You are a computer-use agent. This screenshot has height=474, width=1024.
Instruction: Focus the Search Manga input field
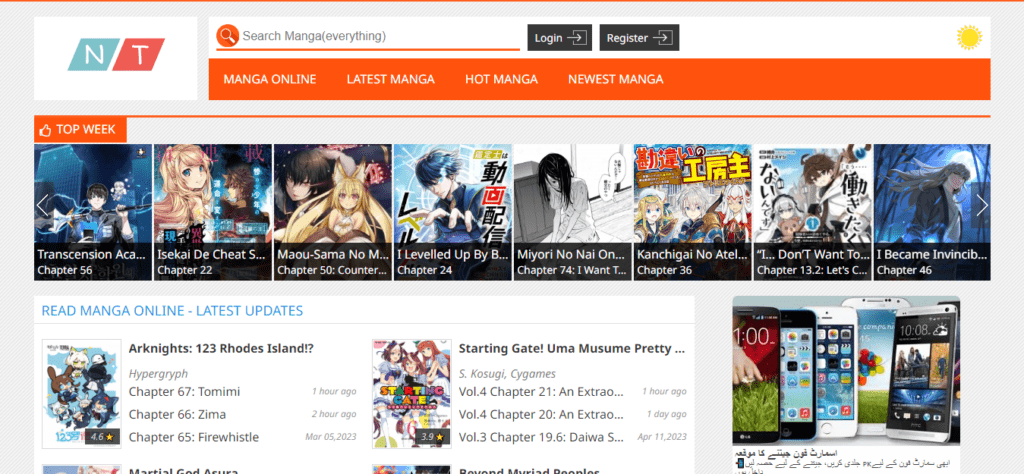(380, 36)
